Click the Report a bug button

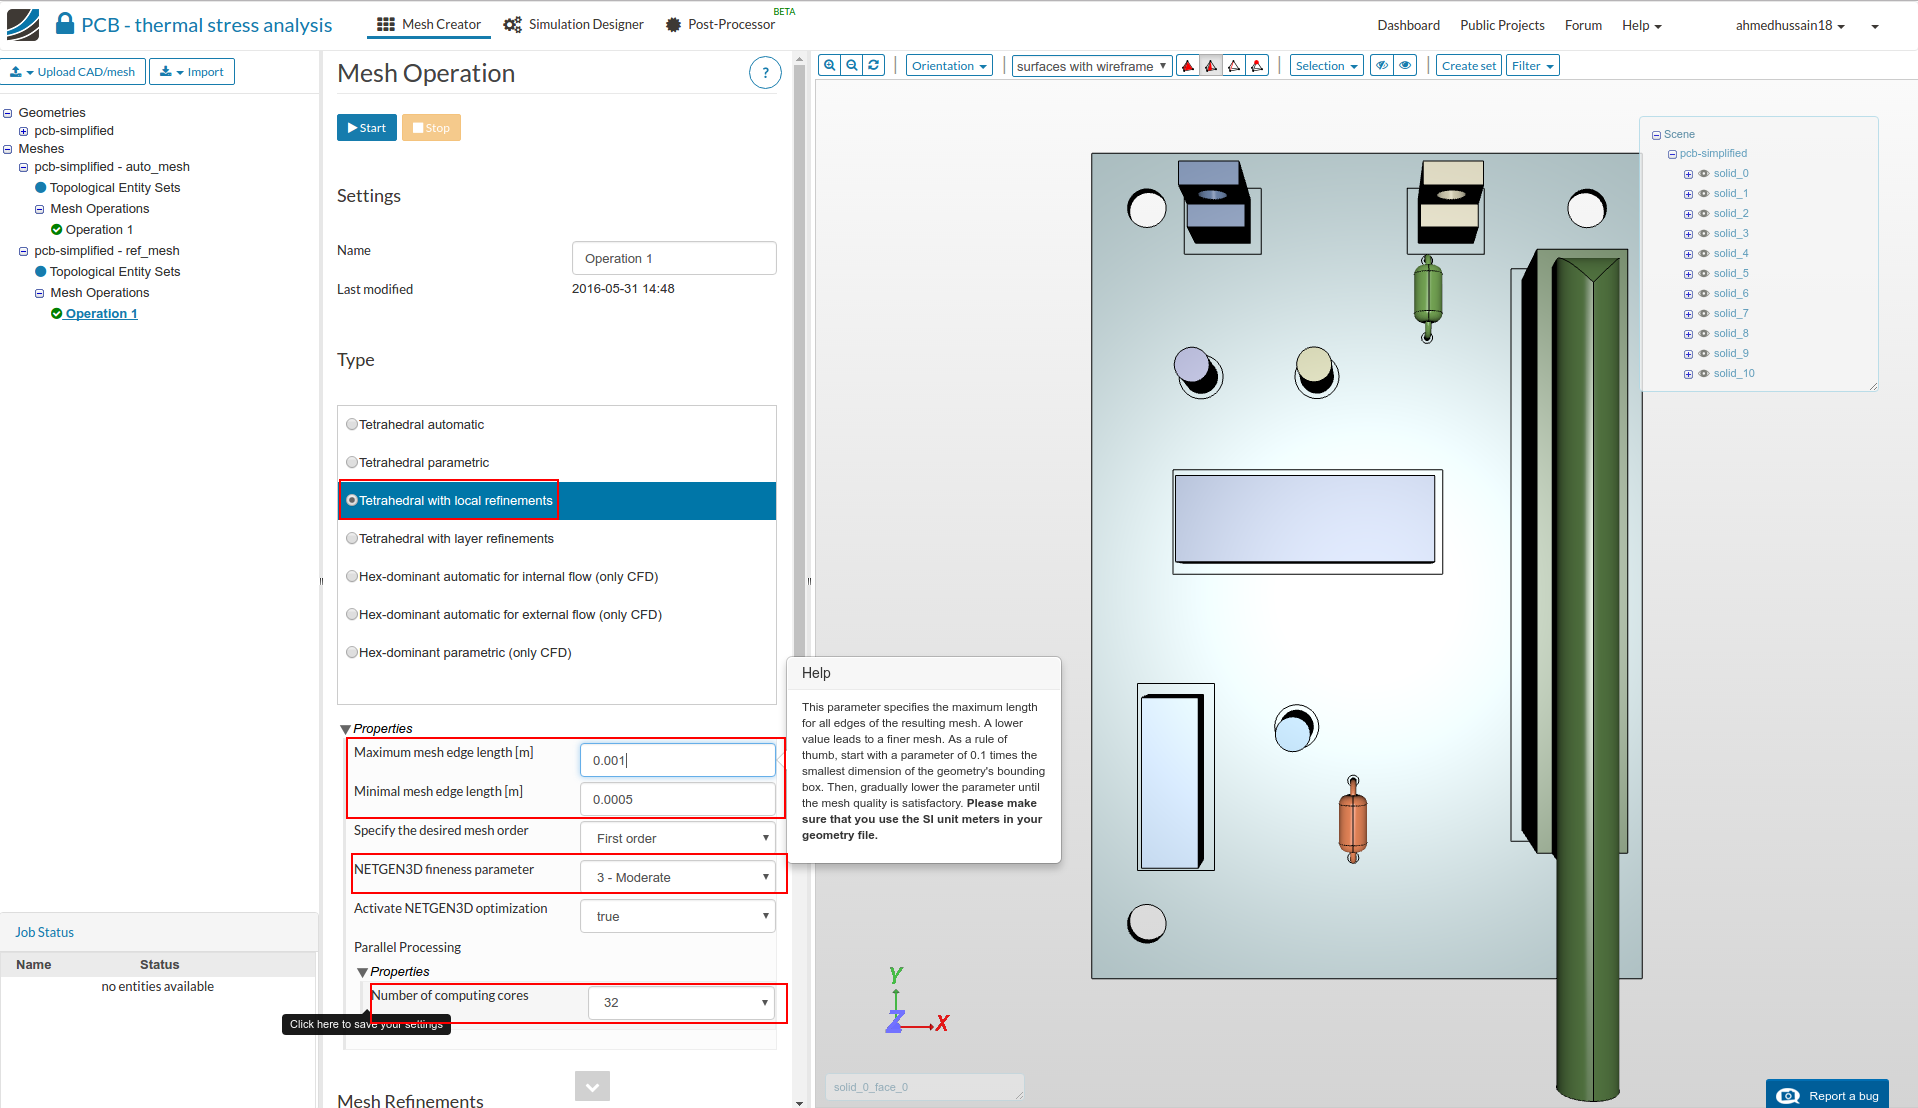click(1827, 1095)
